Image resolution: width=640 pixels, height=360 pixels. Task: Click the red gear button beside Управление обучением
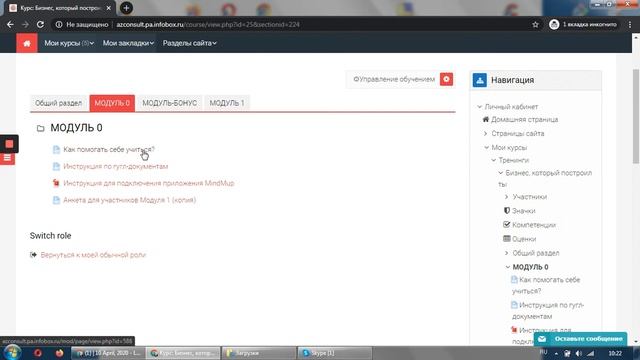click(x=446, y=79)
